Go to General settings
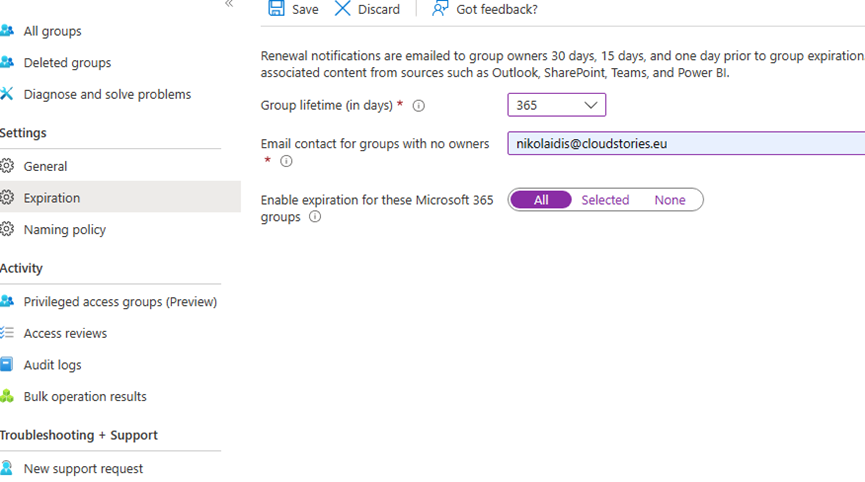The height and width of the screenshot is (482, 865). 45,166
